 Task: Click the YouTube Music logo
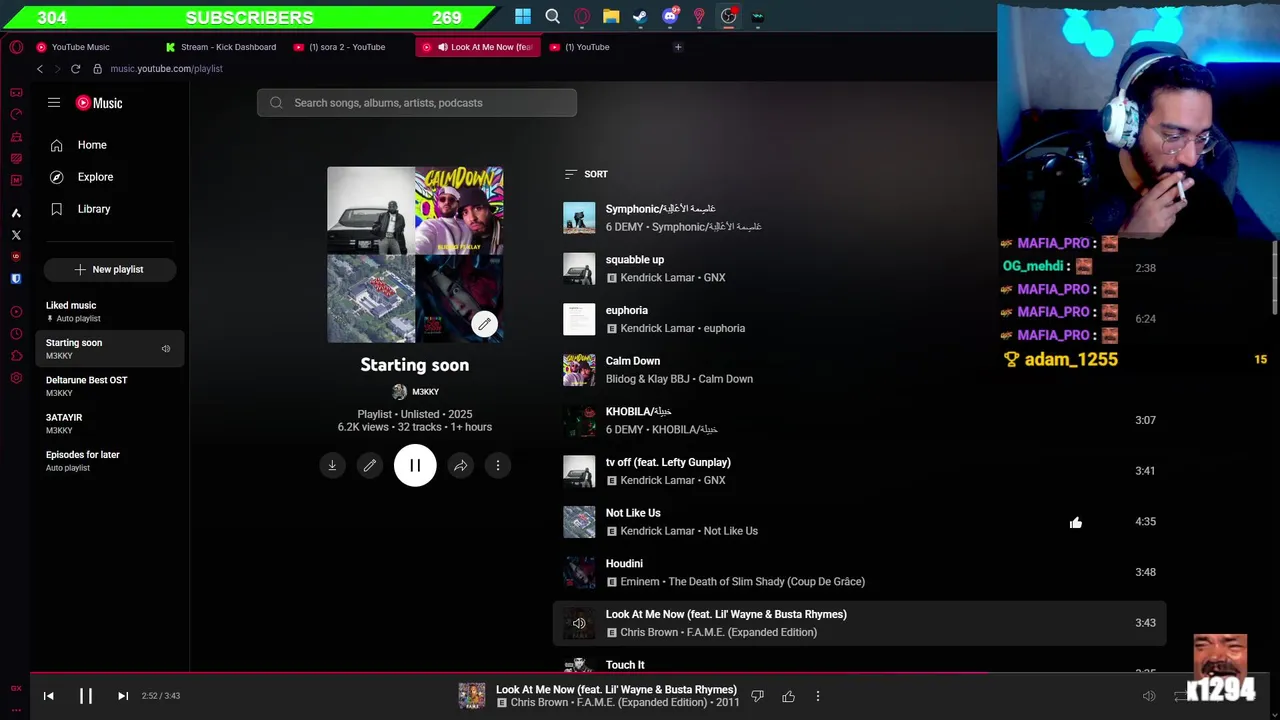(x=99, y=103)
